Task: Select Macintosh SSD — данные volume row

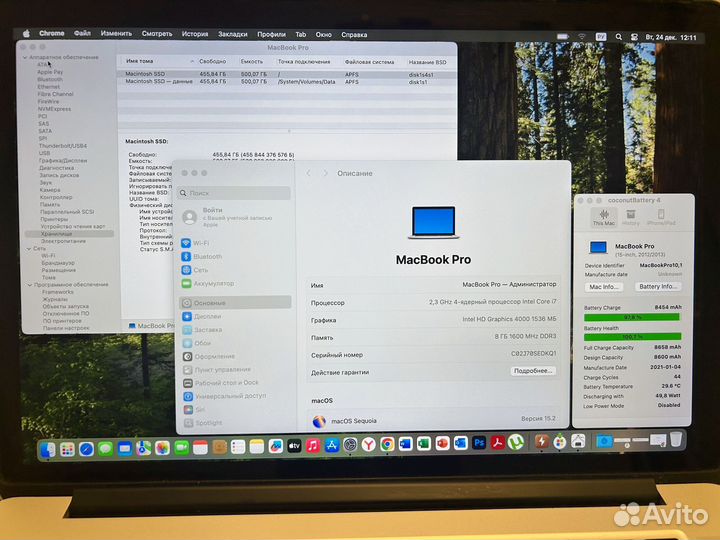Action: (x=287, y=81)
